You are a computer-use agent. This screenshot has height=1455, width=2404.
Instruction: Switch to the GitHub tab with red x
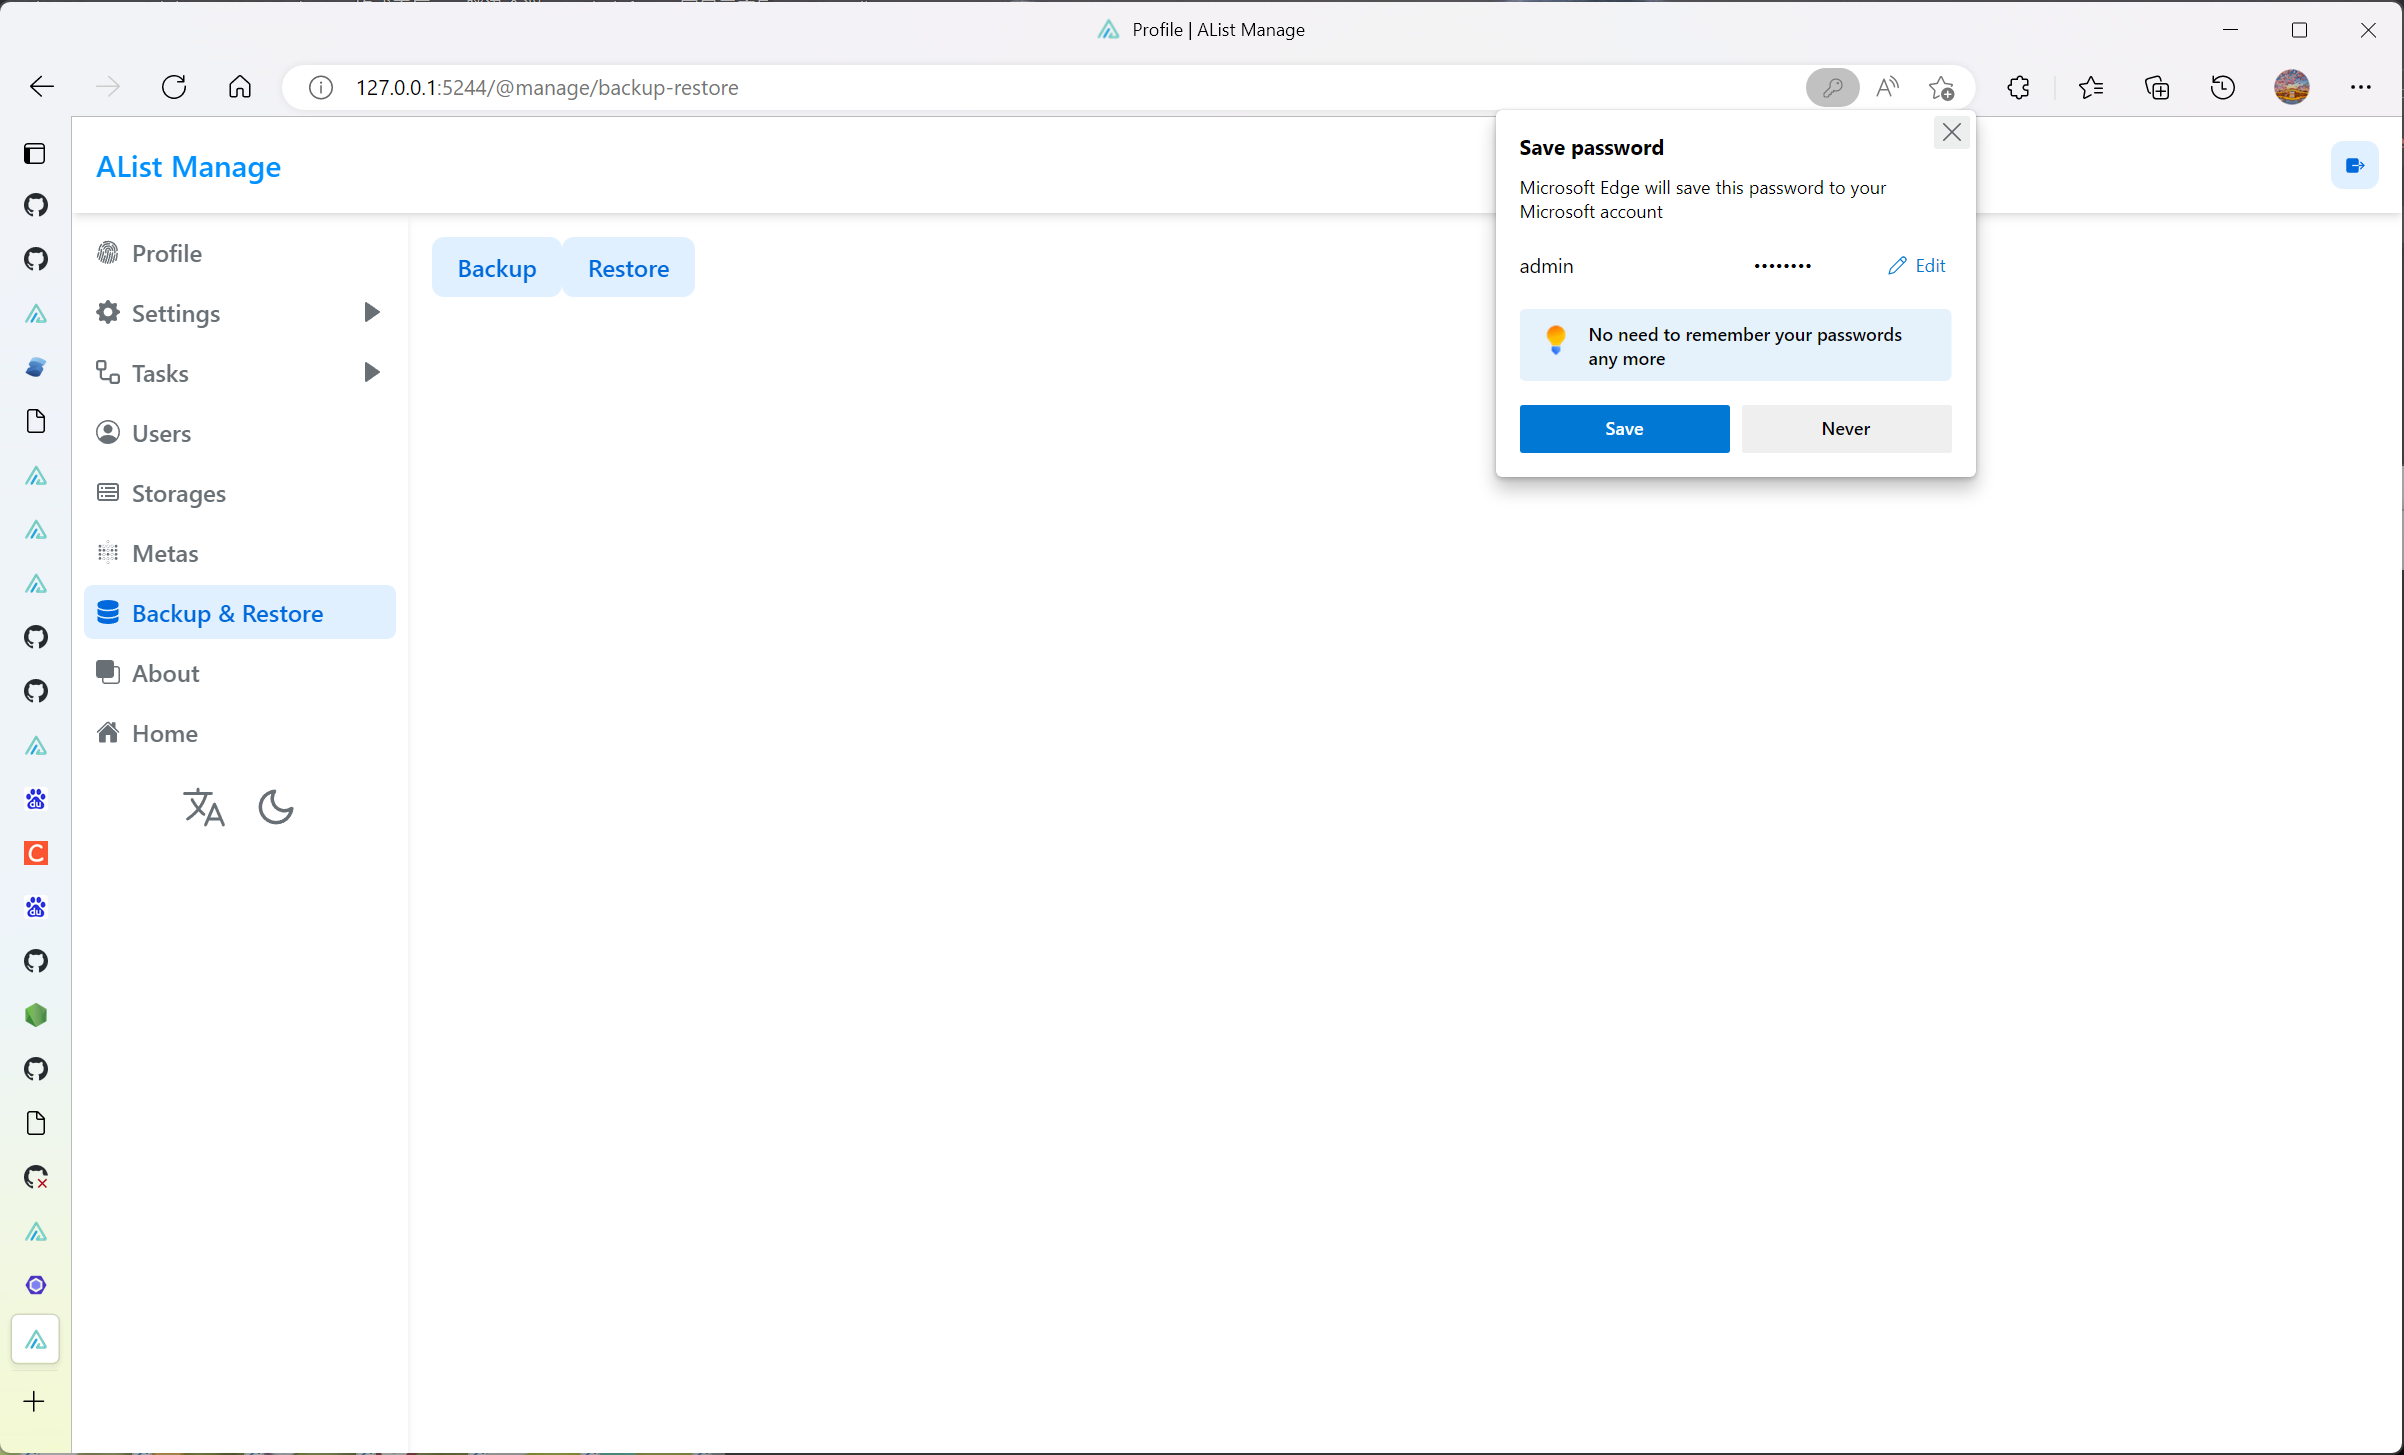coord(36,1177)
